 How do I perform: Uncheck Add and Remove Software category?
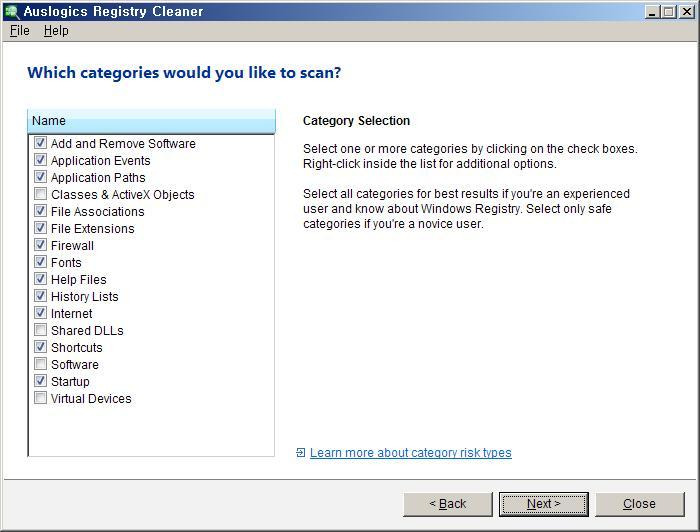(x=40, y=143)
